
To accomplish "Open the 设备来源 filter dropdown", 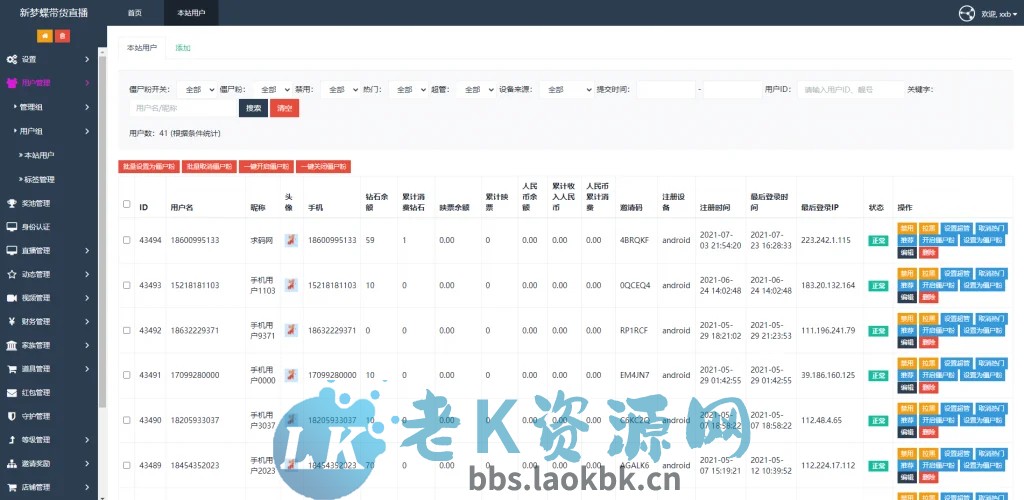I will (566, 89).
